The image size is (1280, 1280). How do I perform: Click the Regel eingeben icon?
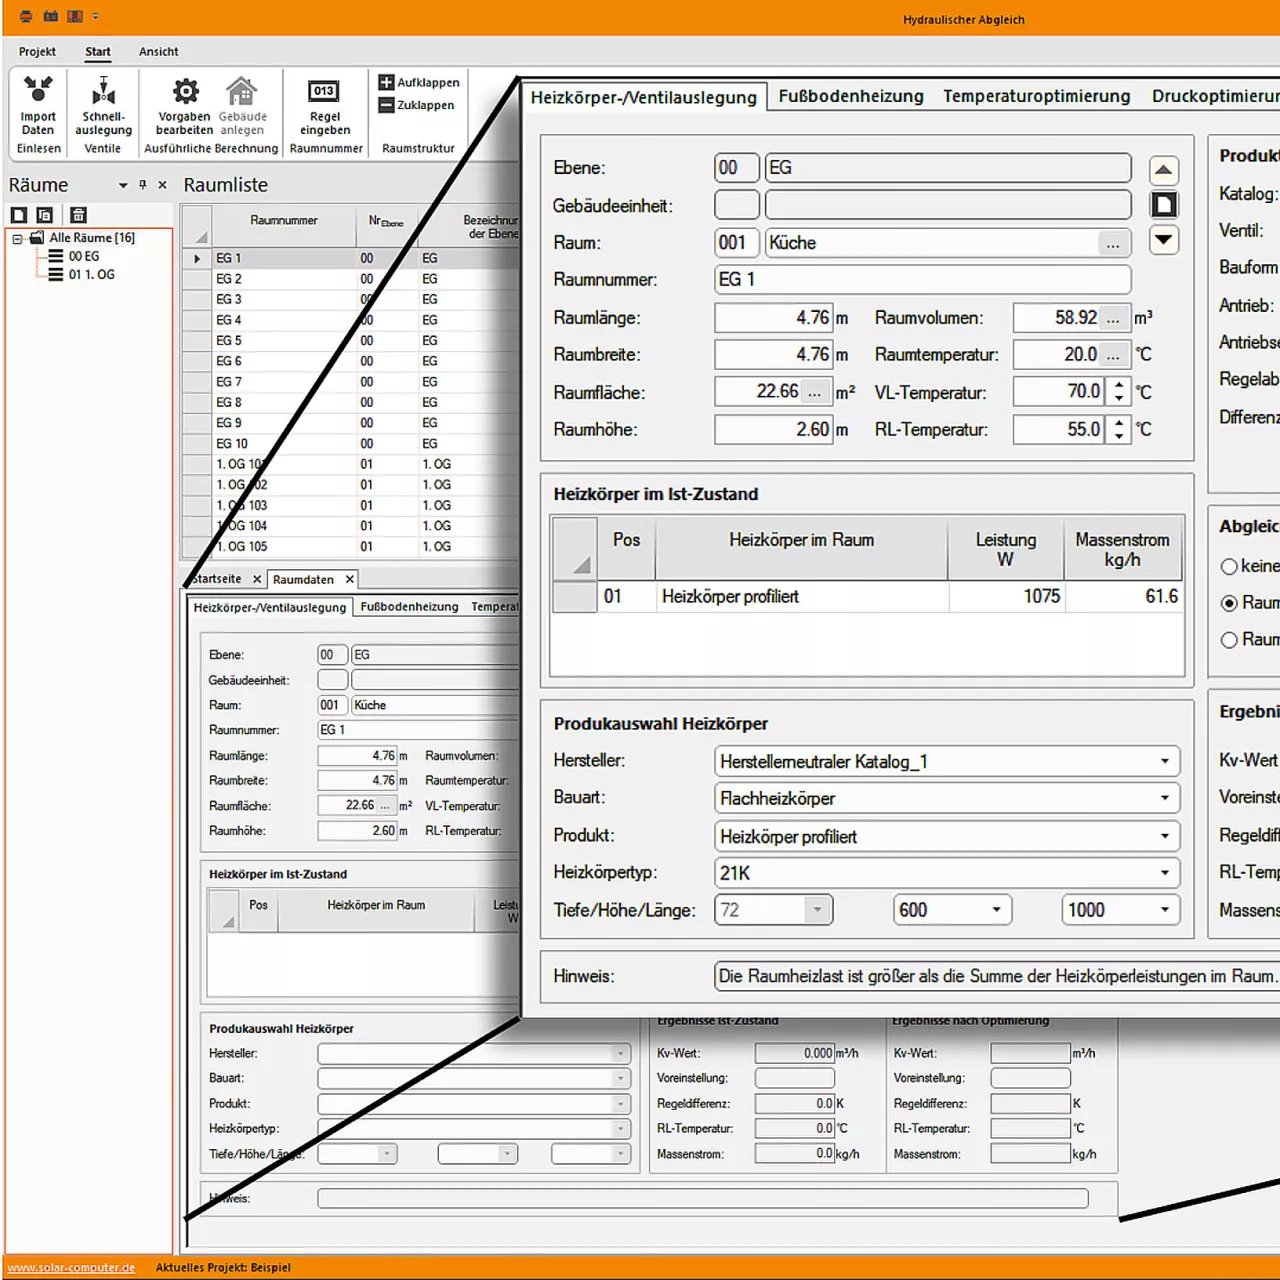click(324, 92)
